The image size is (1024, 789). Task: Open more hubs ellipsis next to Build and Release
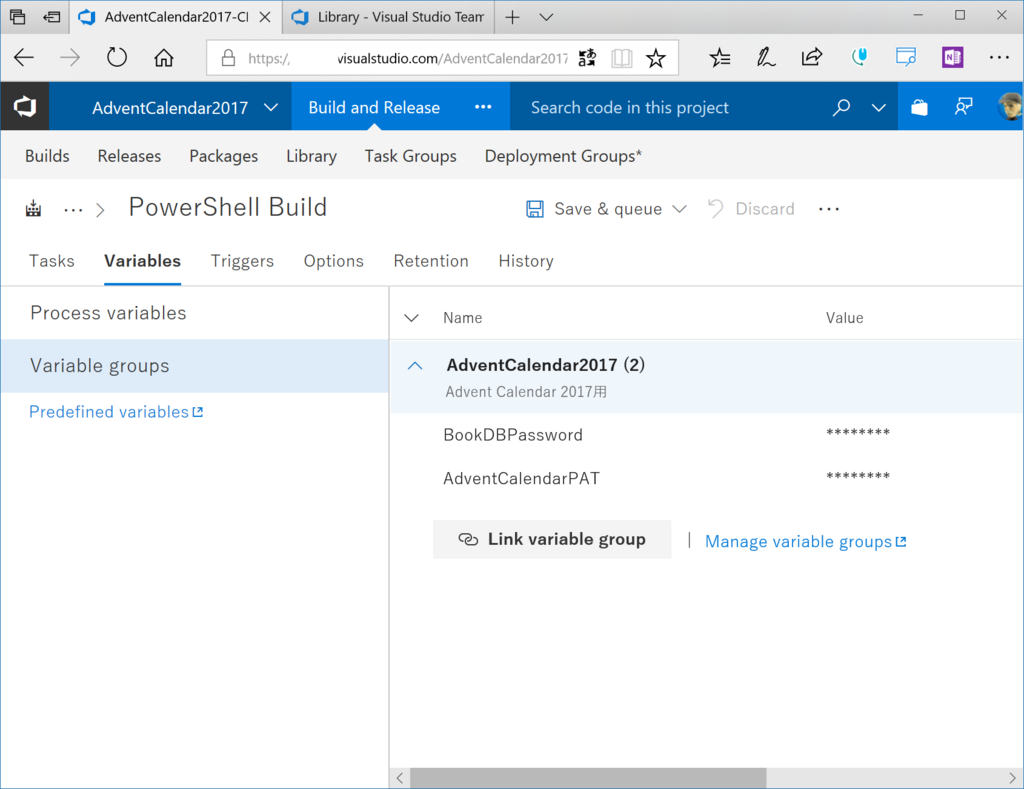coord(483,107)
